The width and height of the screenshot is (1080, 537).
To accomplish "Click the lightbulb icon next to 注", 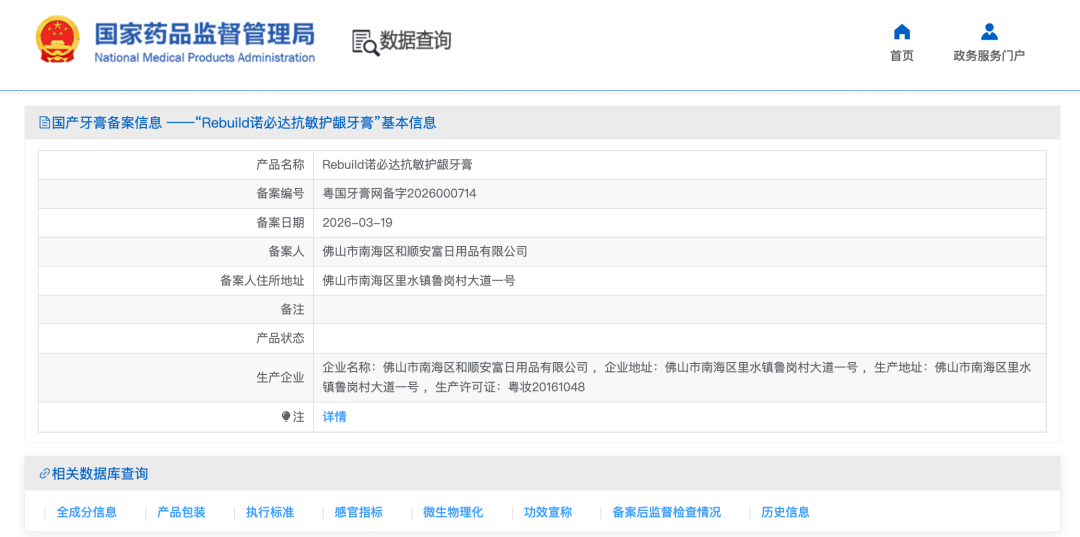I will (286, 417).
